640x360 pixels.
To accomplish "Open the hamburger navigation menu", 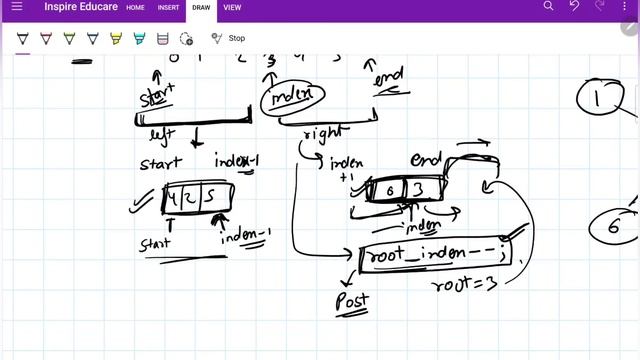I will 17,6.
